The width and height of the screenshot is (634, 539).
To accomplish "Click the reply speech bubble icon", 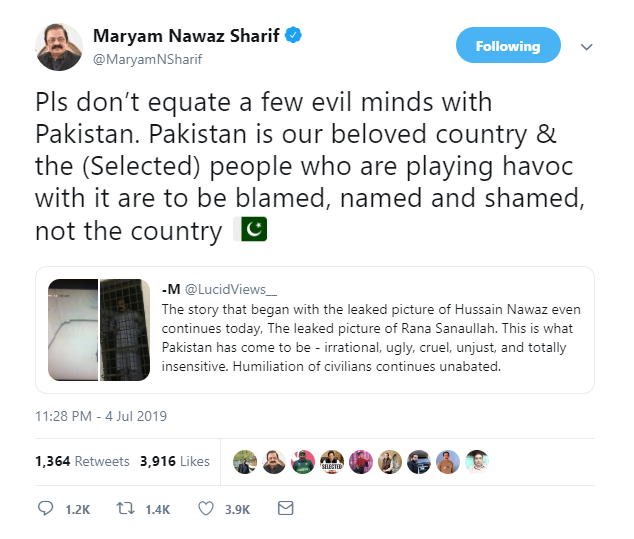I will (x=45, y=509).
